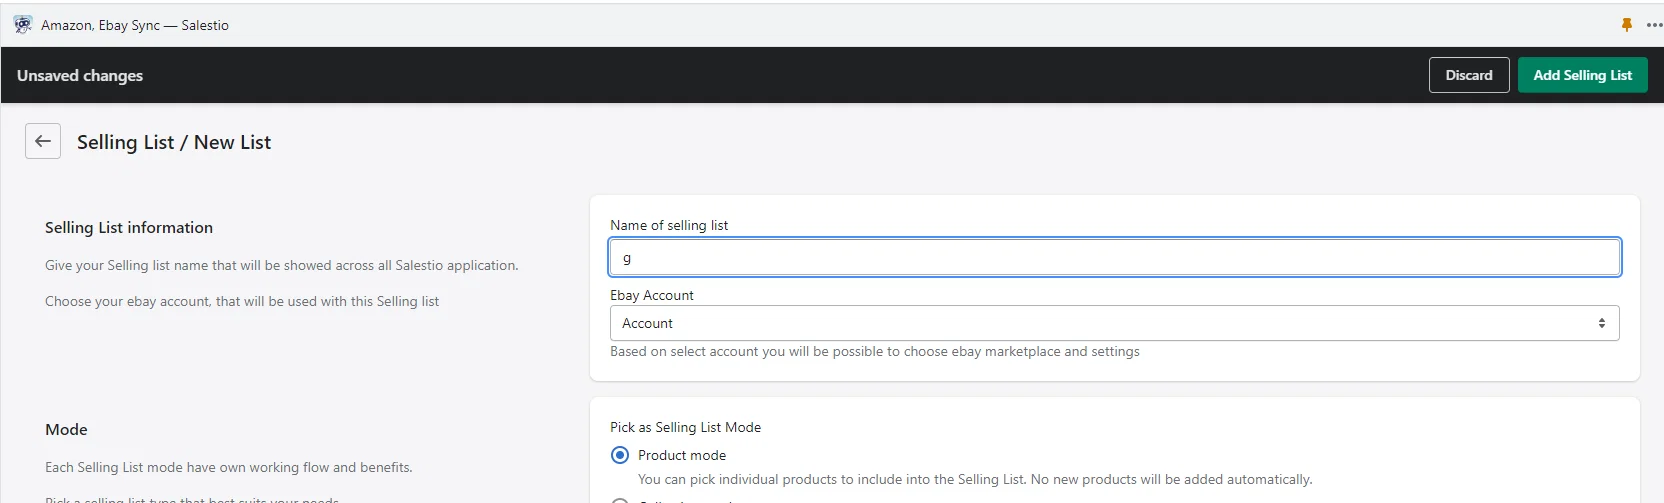The height and width of the screenshot is (503, 1664).
Task: Select the Product mode radio button
Action: [620, 455]
